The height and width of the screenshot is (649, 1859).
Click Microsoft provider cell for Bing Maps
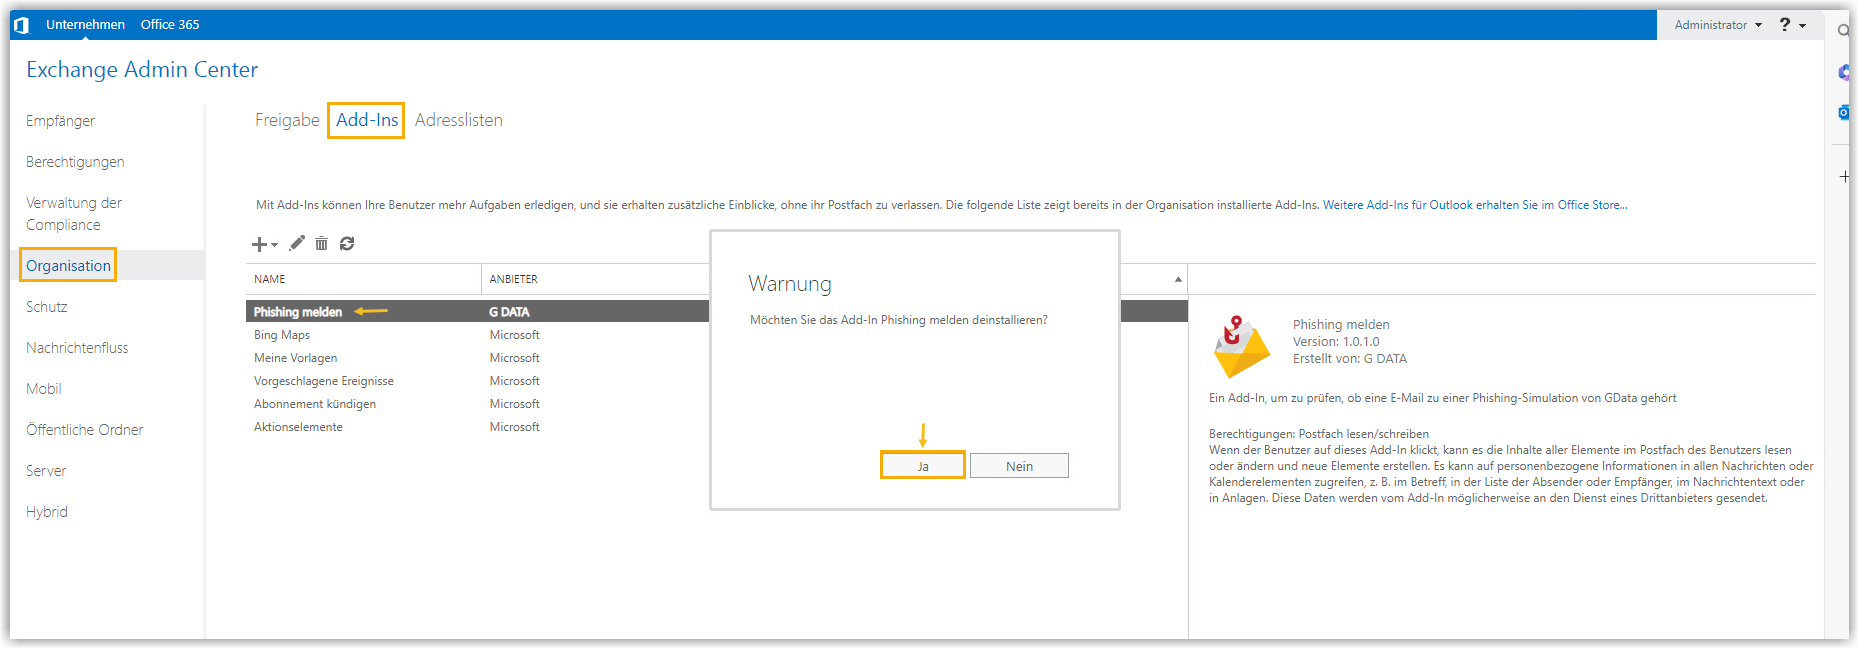click(514, 335)
